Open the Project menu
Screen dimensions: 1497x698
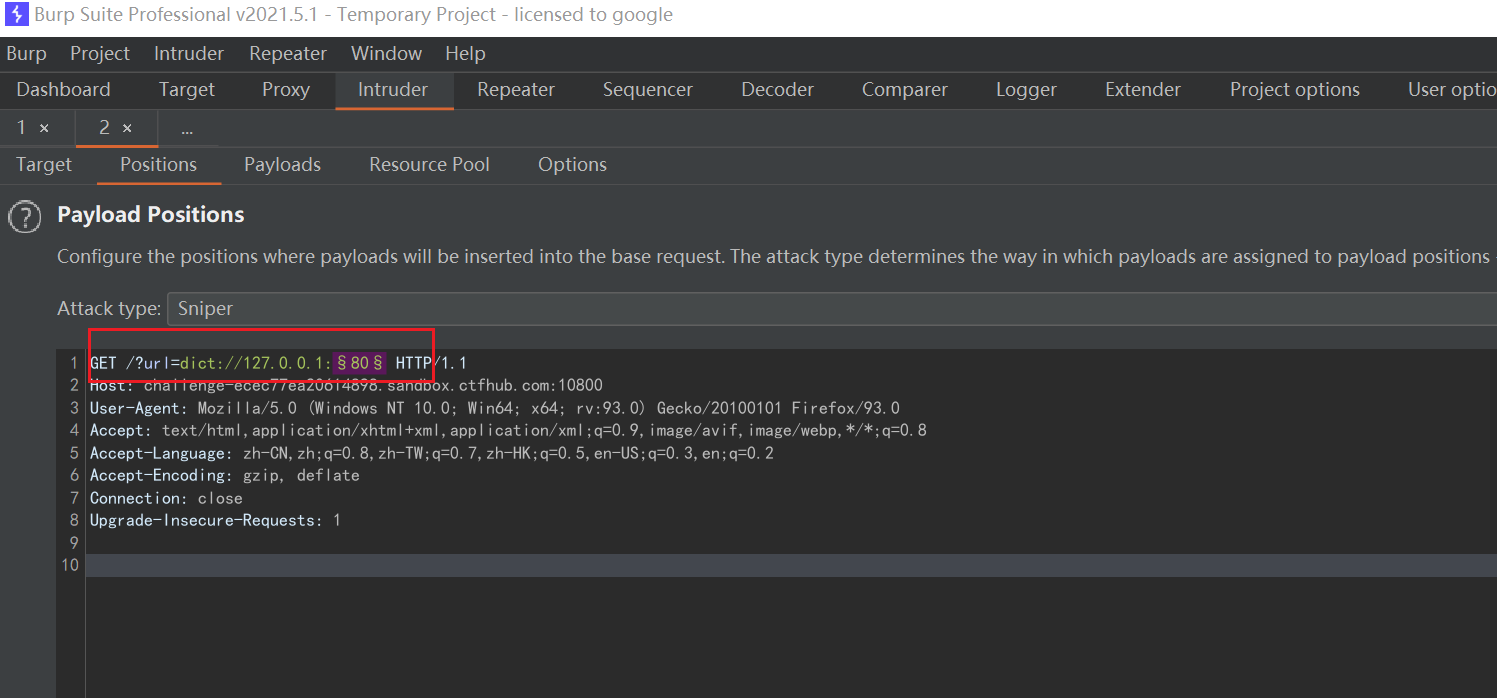coord(100,54)
